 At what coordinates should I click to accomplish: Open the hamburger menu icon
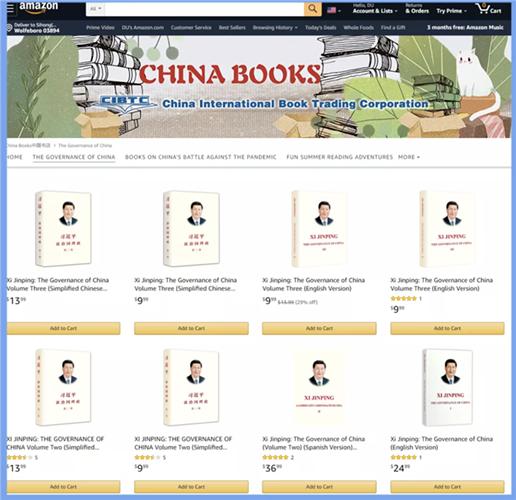pyautogui.click(x=10, y=8)
